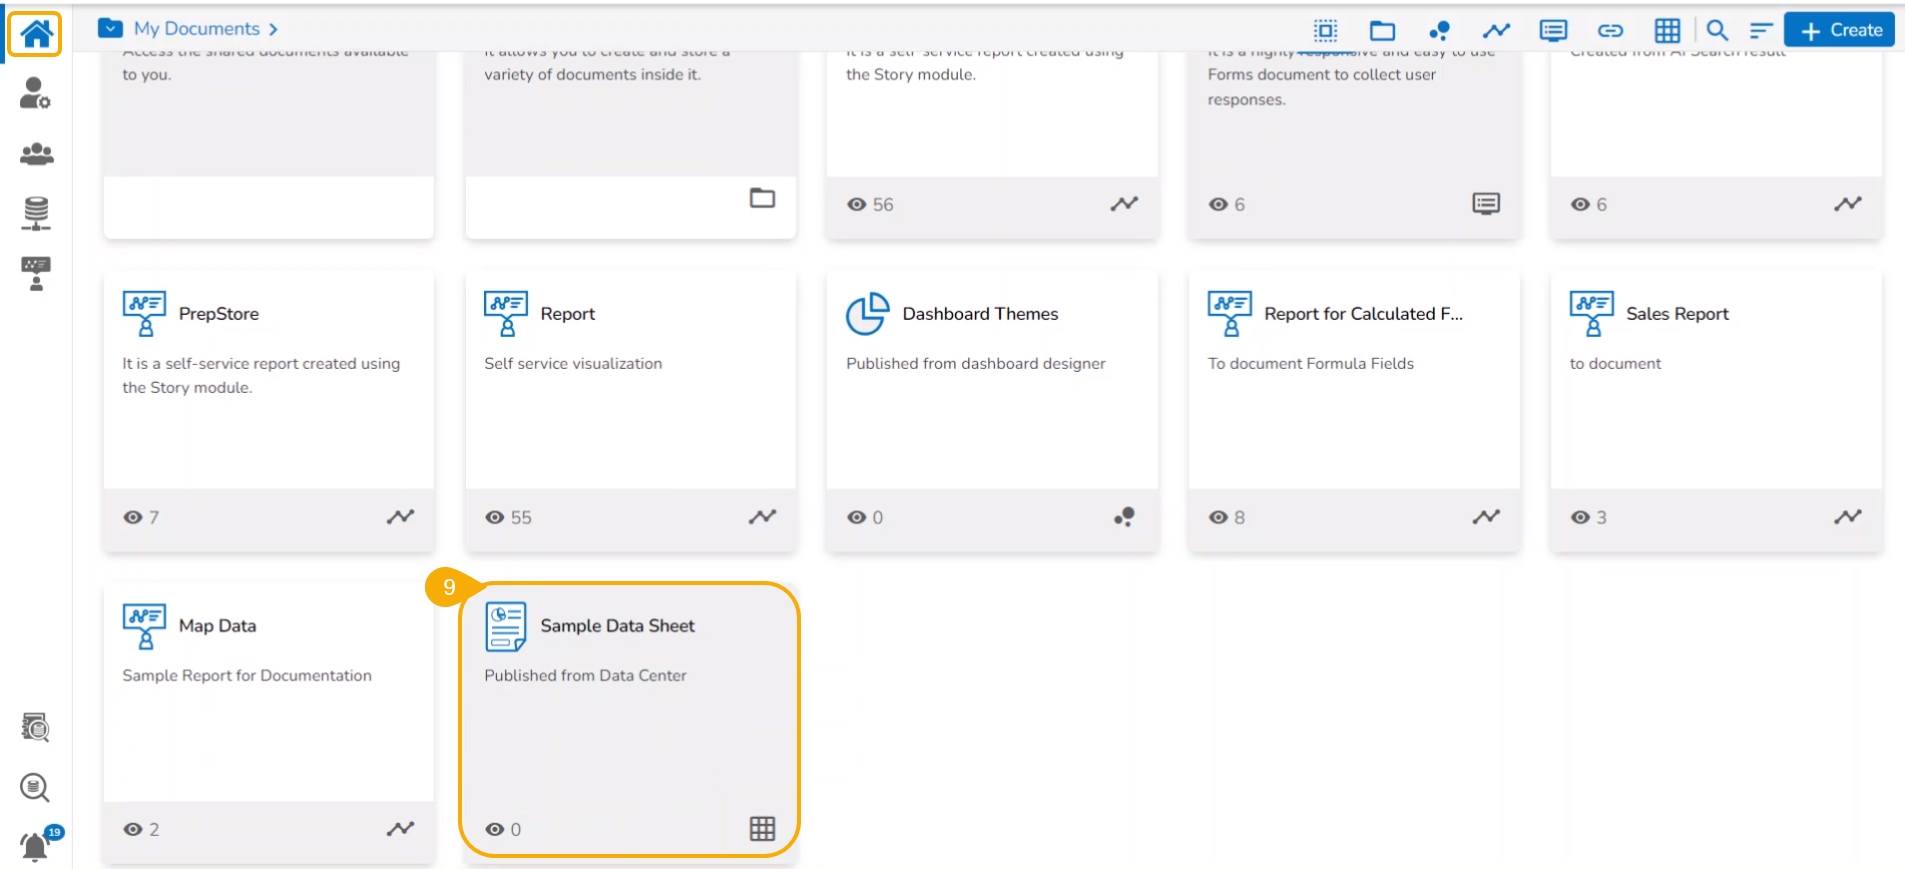Filter by dashboards icon in top toolbar
Screen dimensions: 1905x869
[1439, 30]
